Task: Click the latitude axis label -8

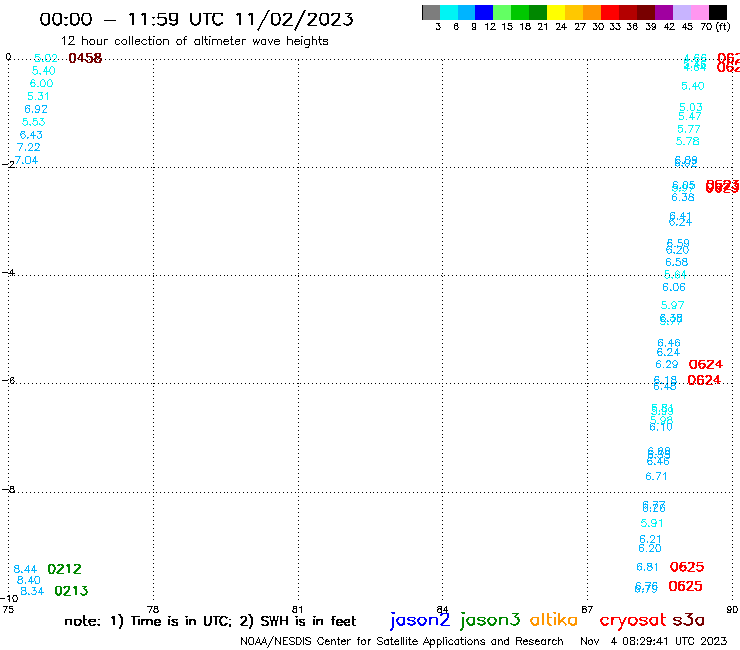Action: coord(9,489)
